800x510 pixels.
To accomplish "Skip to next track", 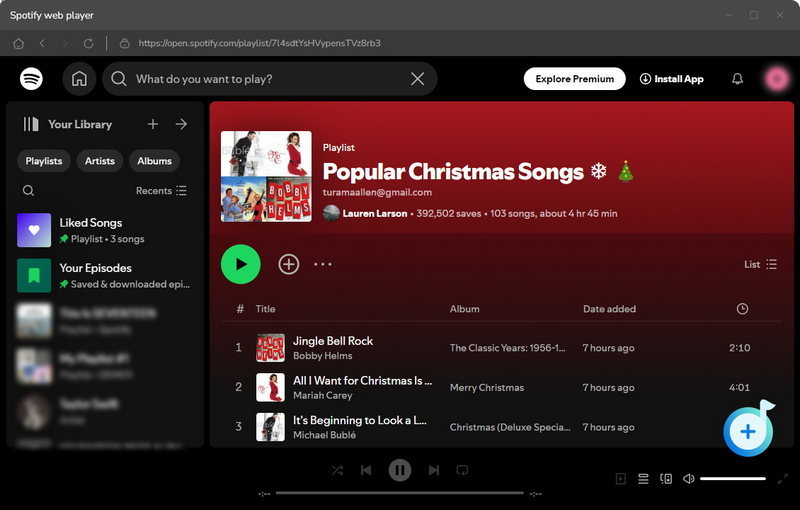I will coord(434,470).
